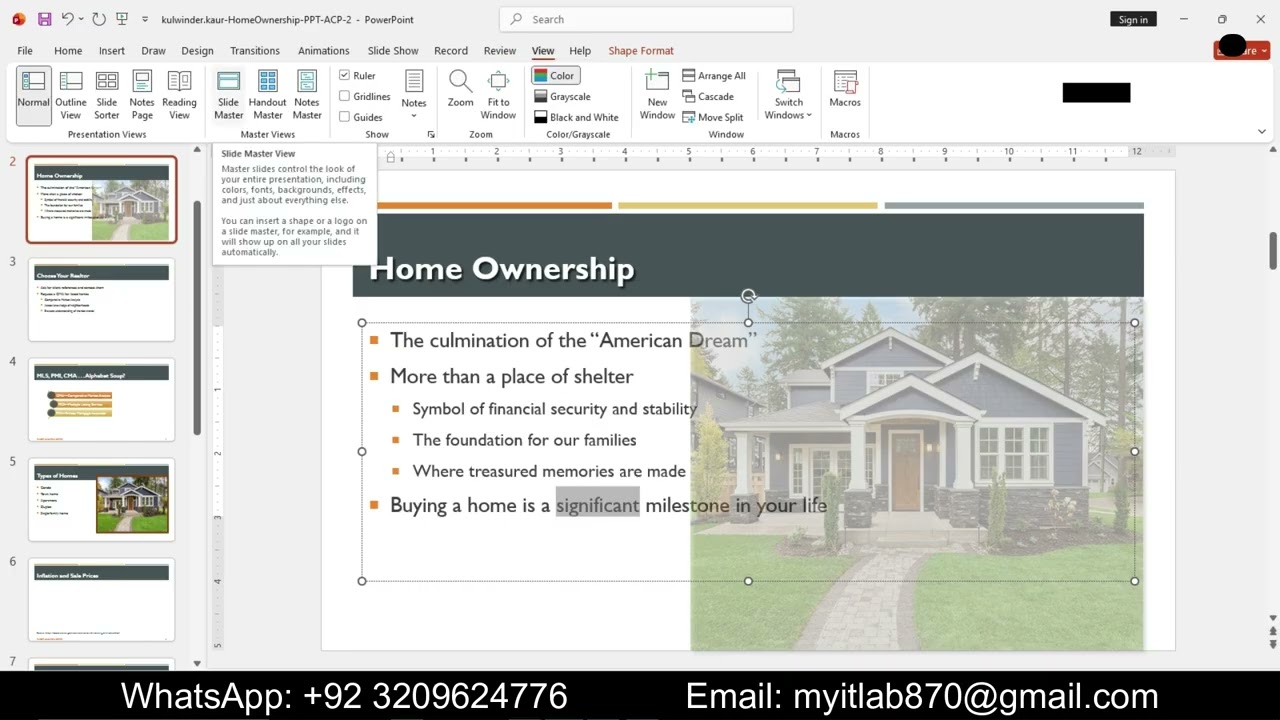Click the Sign in button
1280x720 pixels.
(x=1133, y=19)
